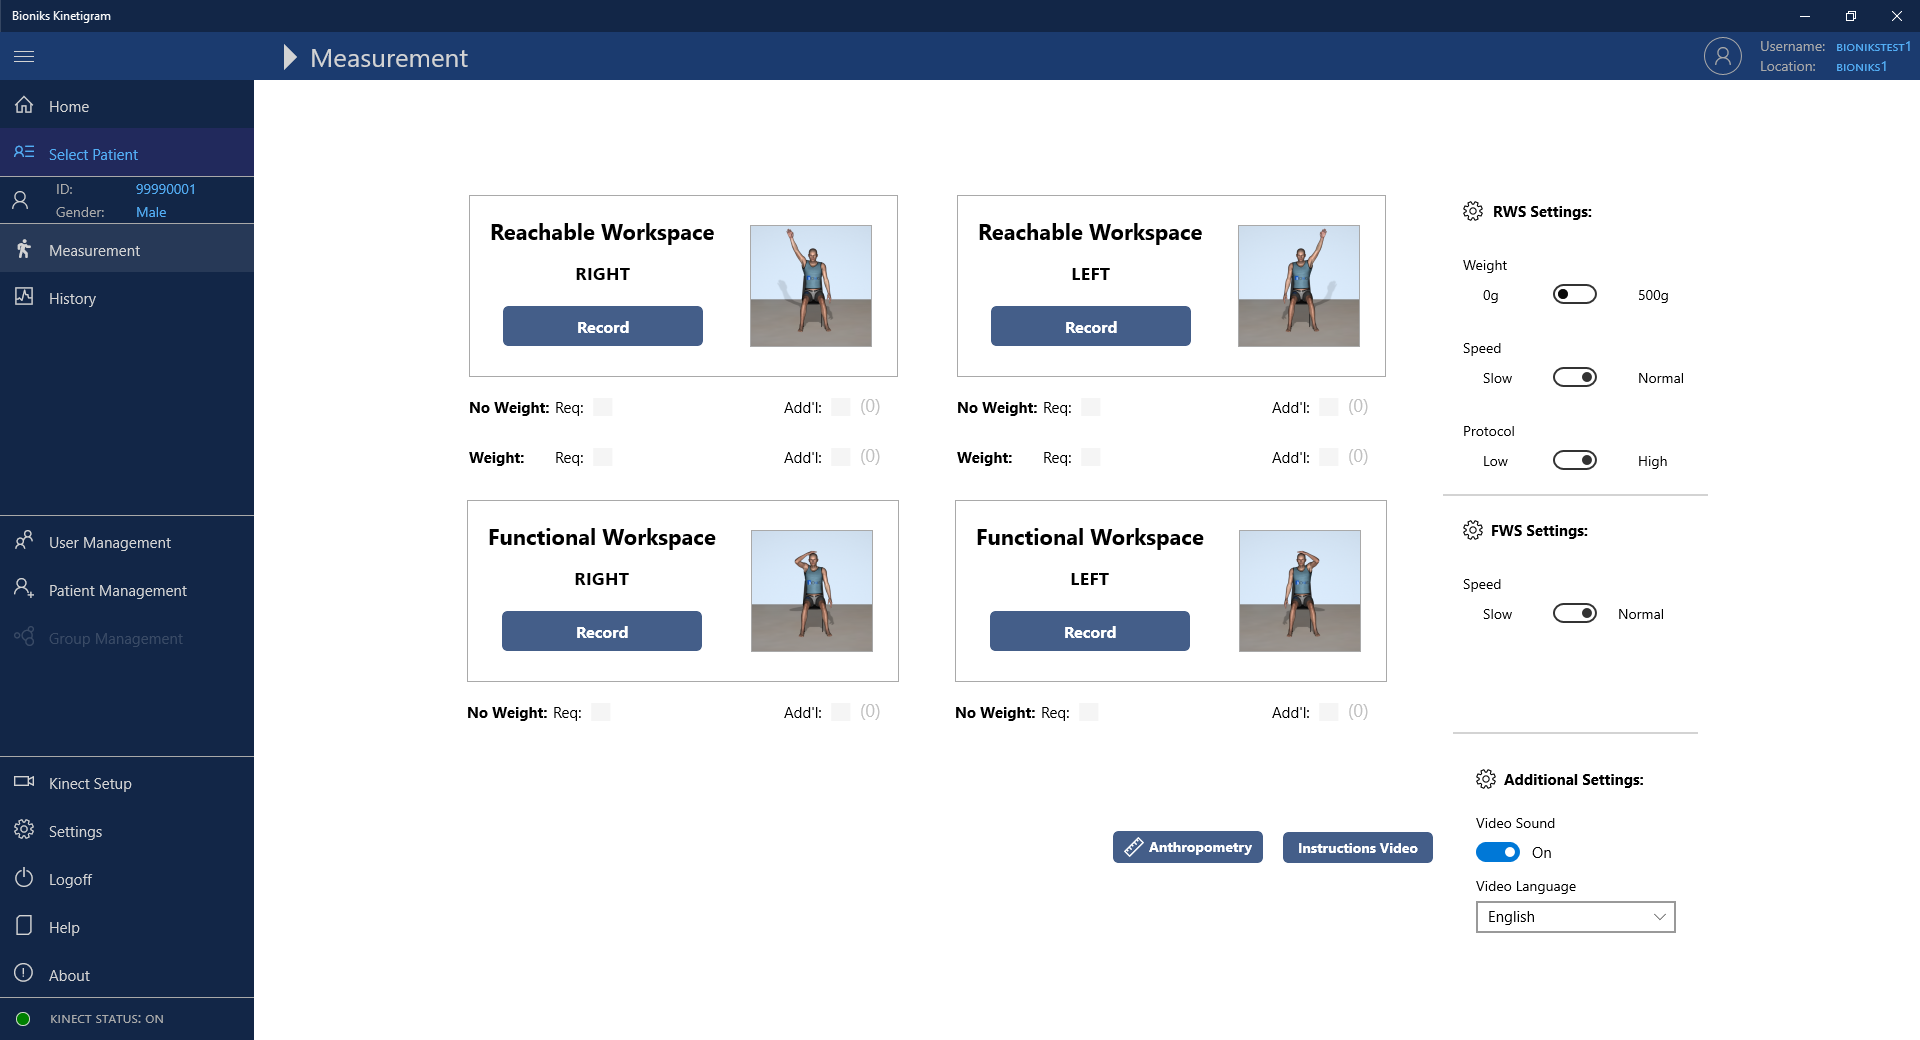
Task: Open the hamburger navigation menu
Action: coord(24,57)
